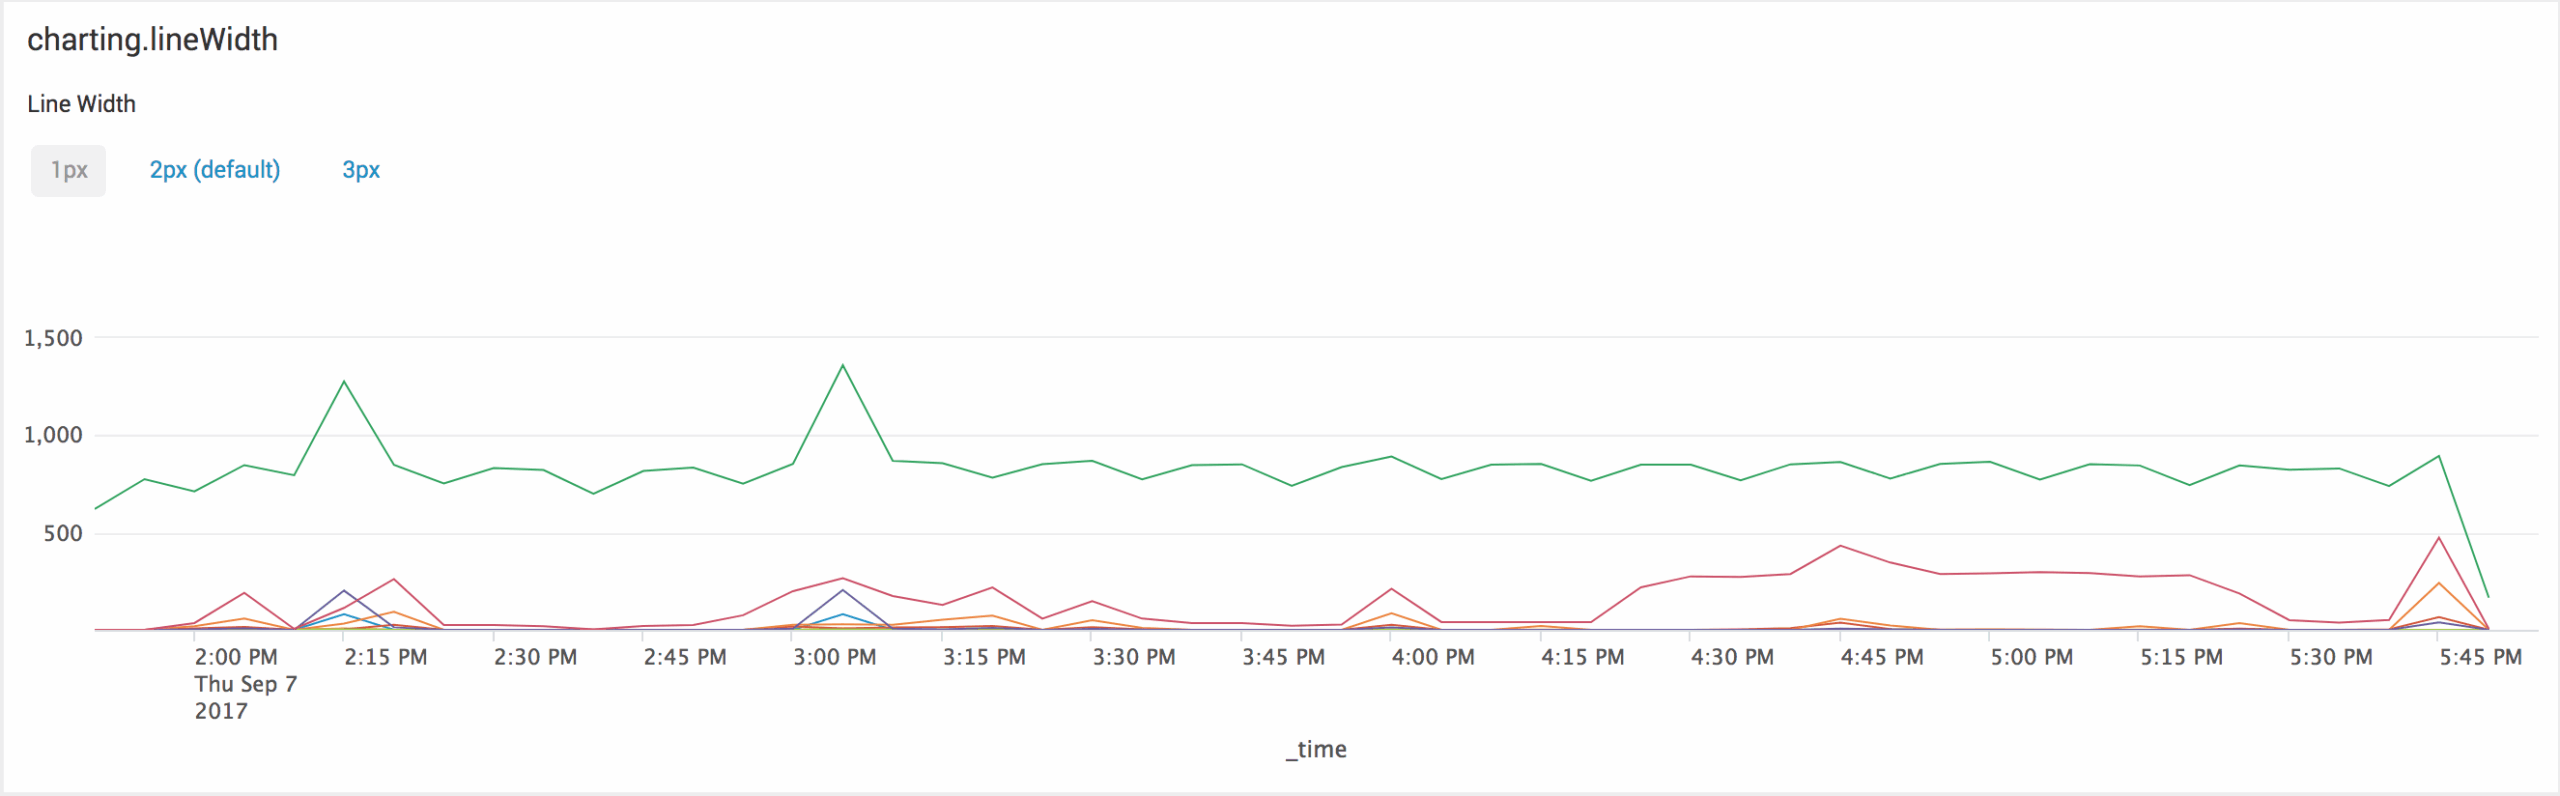Screen dimensions: 2560x796
Task: Click the charting.lineWidth title
Action: 152,40
